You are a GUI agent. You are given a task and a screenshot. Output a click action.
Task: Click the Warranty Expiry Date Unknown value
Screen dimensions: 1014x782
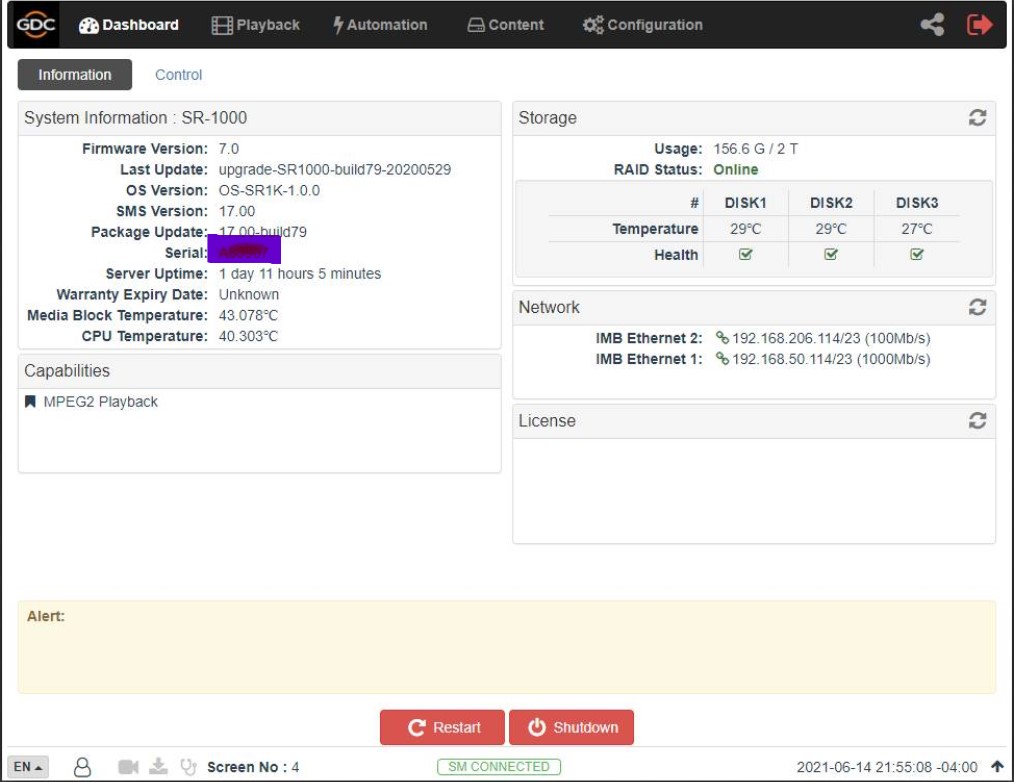point(248,294)
